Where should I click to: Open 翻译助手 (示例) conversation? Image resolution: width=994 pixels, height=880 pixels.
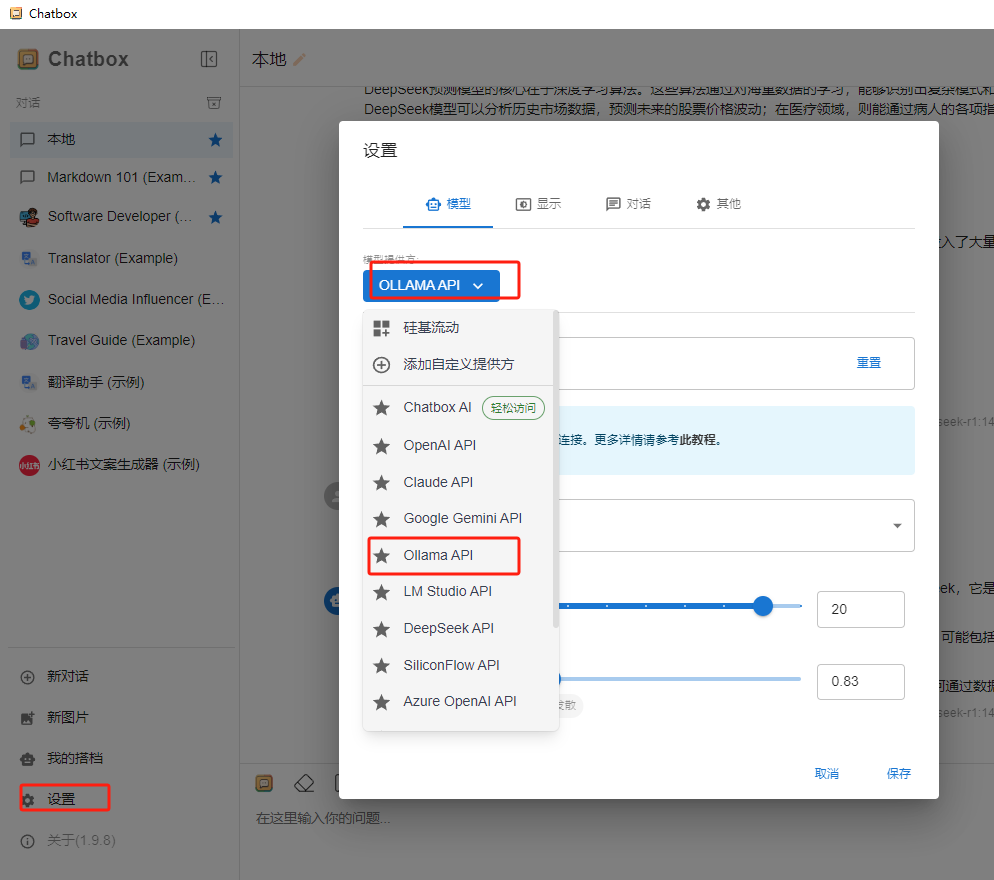[121, 382]
